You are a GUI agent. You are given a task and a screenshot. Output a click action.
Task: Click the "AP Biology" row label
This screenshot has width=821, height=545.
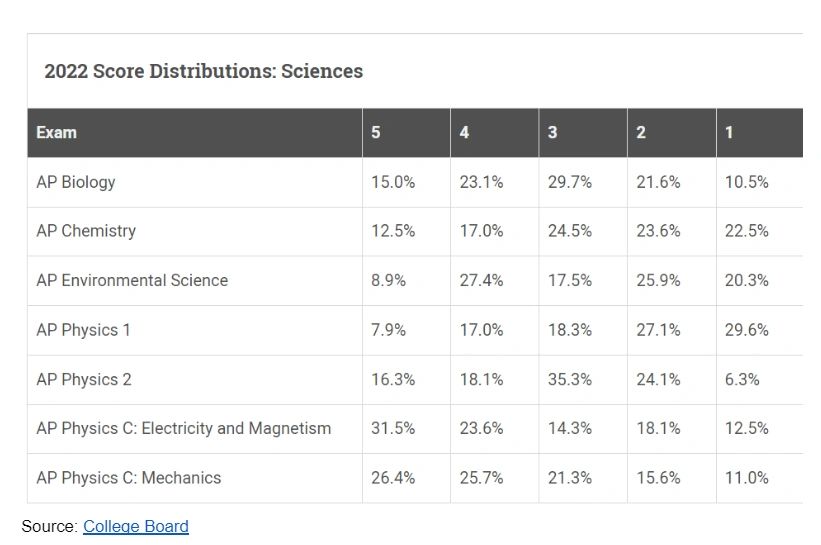[76, 182]
